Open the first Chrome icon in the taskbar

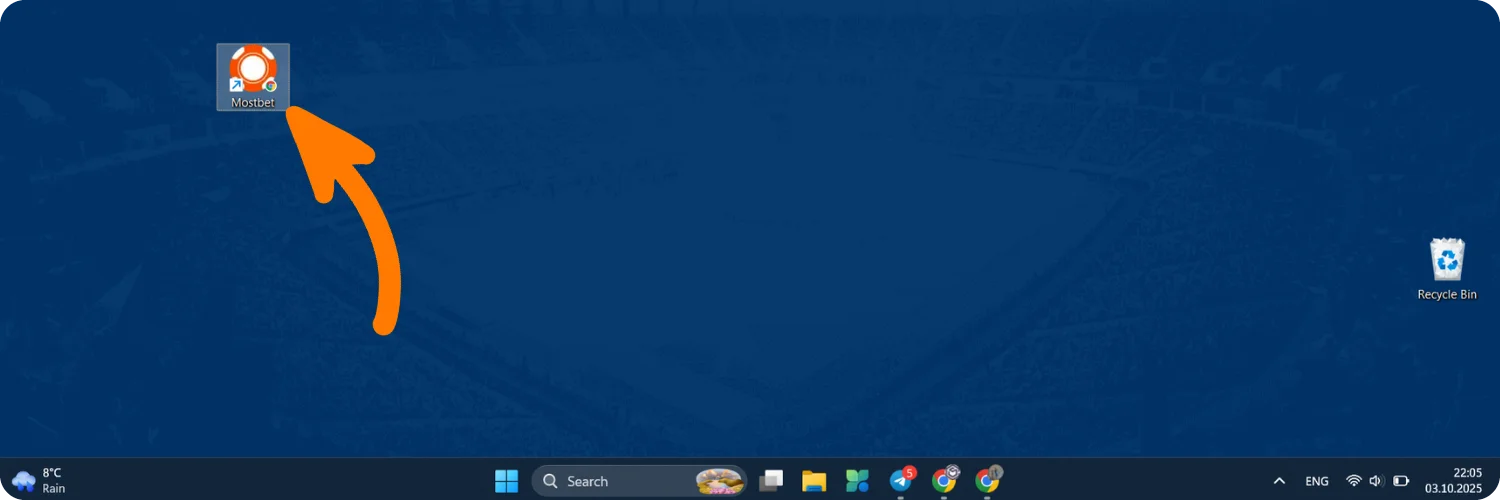[944, 480]
